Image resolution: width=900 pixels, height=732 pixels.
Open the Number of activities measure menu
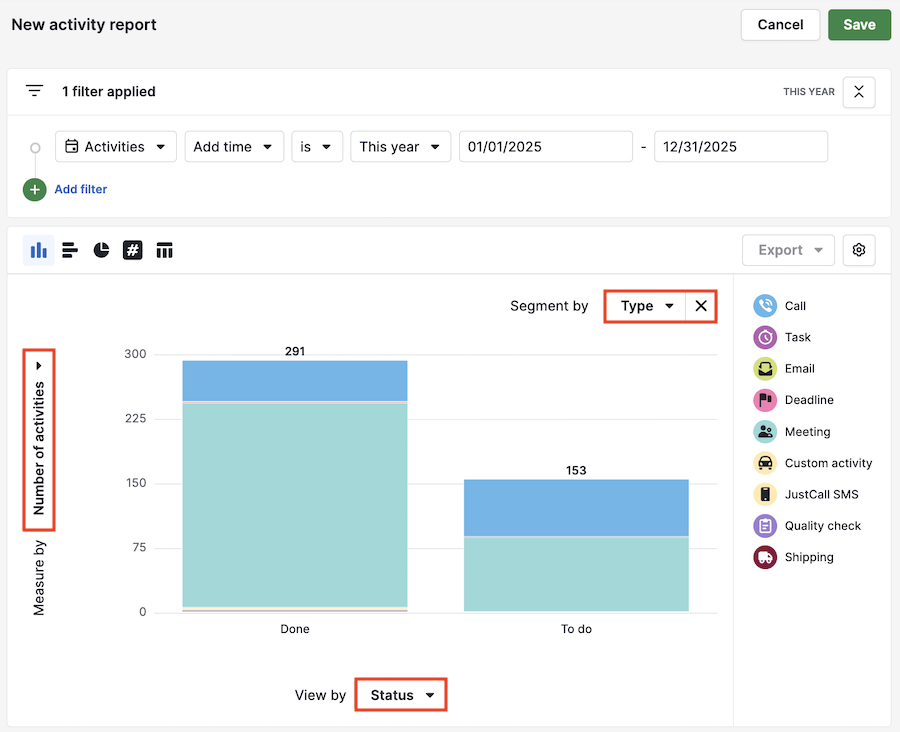click(40, 439)
